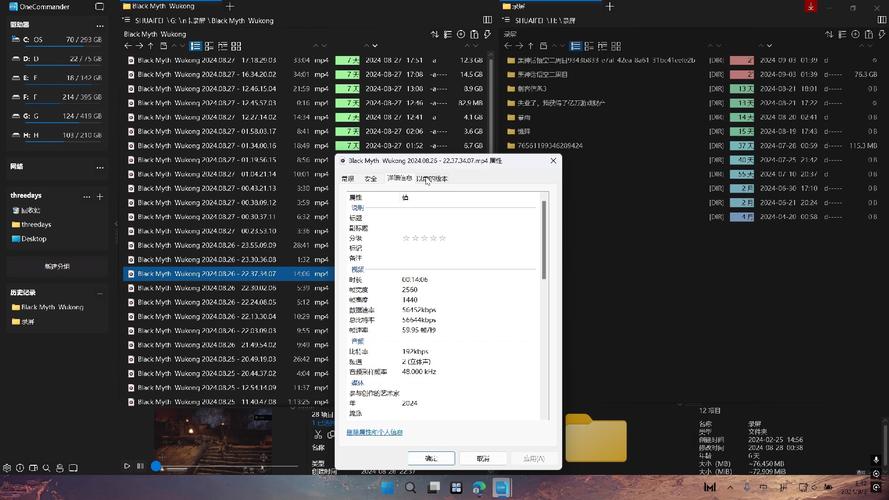Open Black Myth Wukong history entry

point(48,307)
